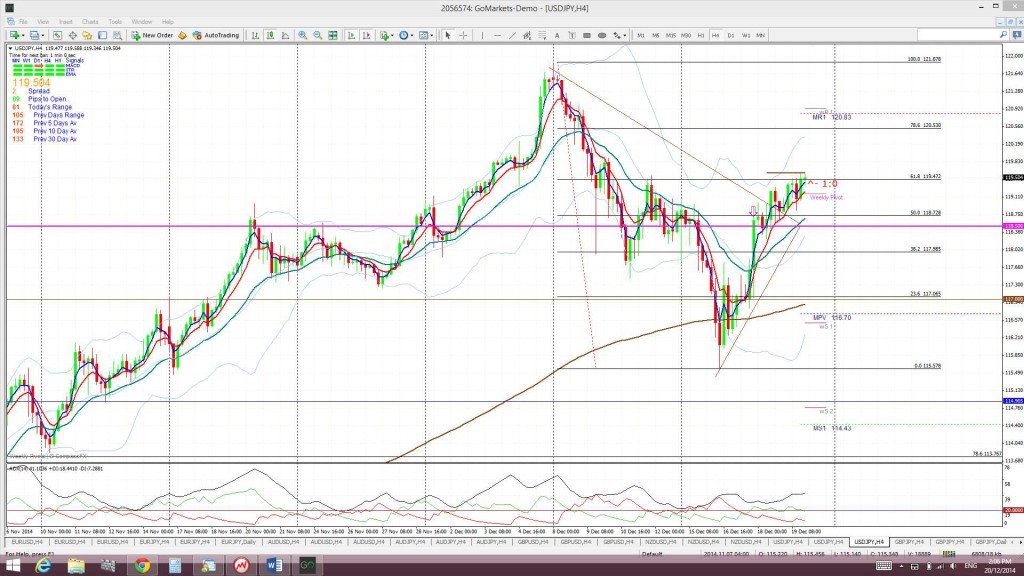Viewport: 1024px width, 576px height.
Task: Activate the standard cursor mode
Action: coord(448,35)
